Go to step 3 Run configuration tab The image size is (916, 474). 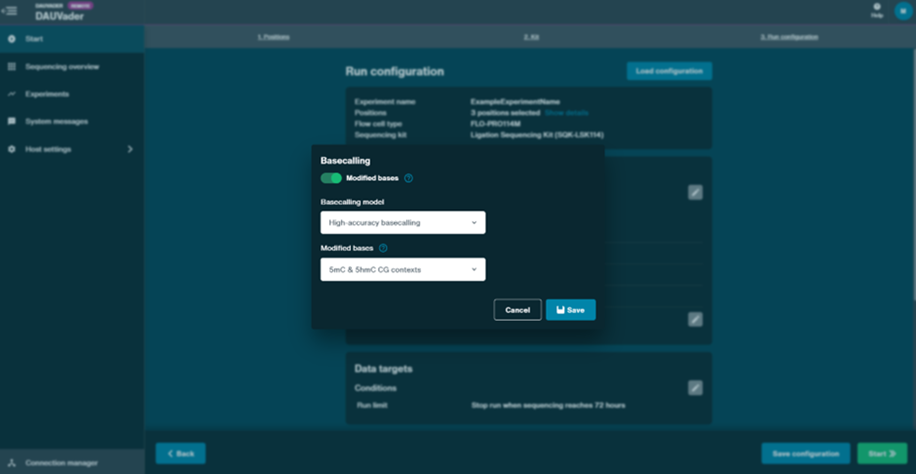789,37
